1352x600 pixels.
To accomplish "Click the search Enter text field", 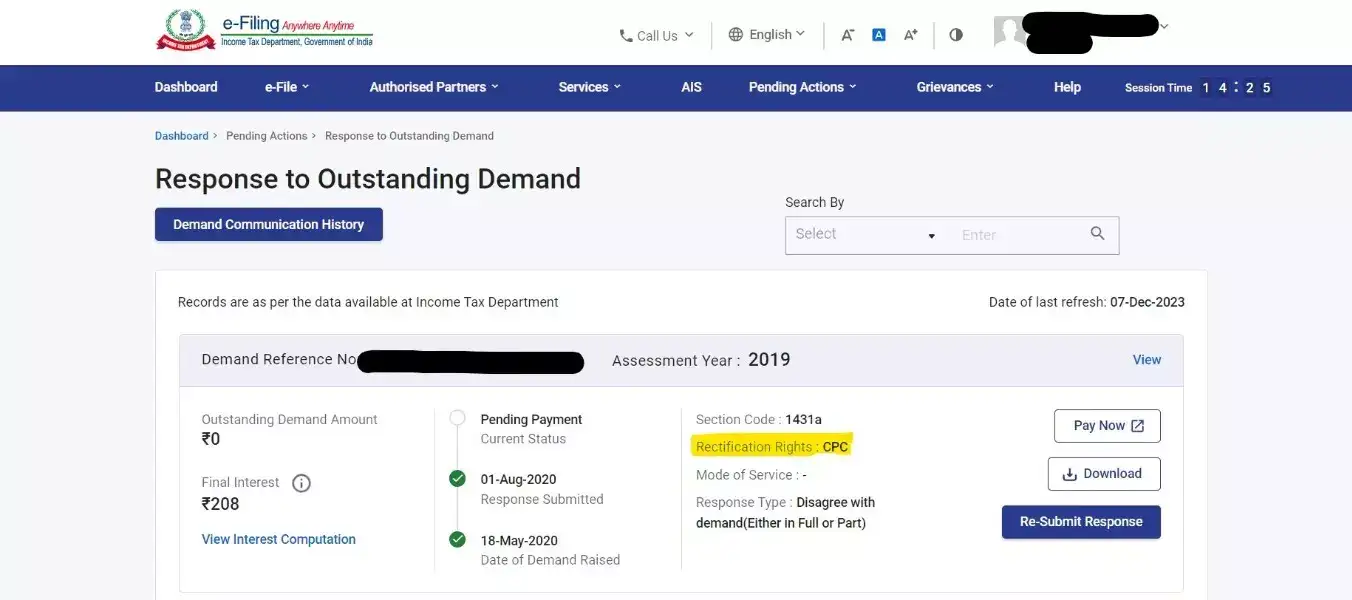I will (x=1015, y=235).
